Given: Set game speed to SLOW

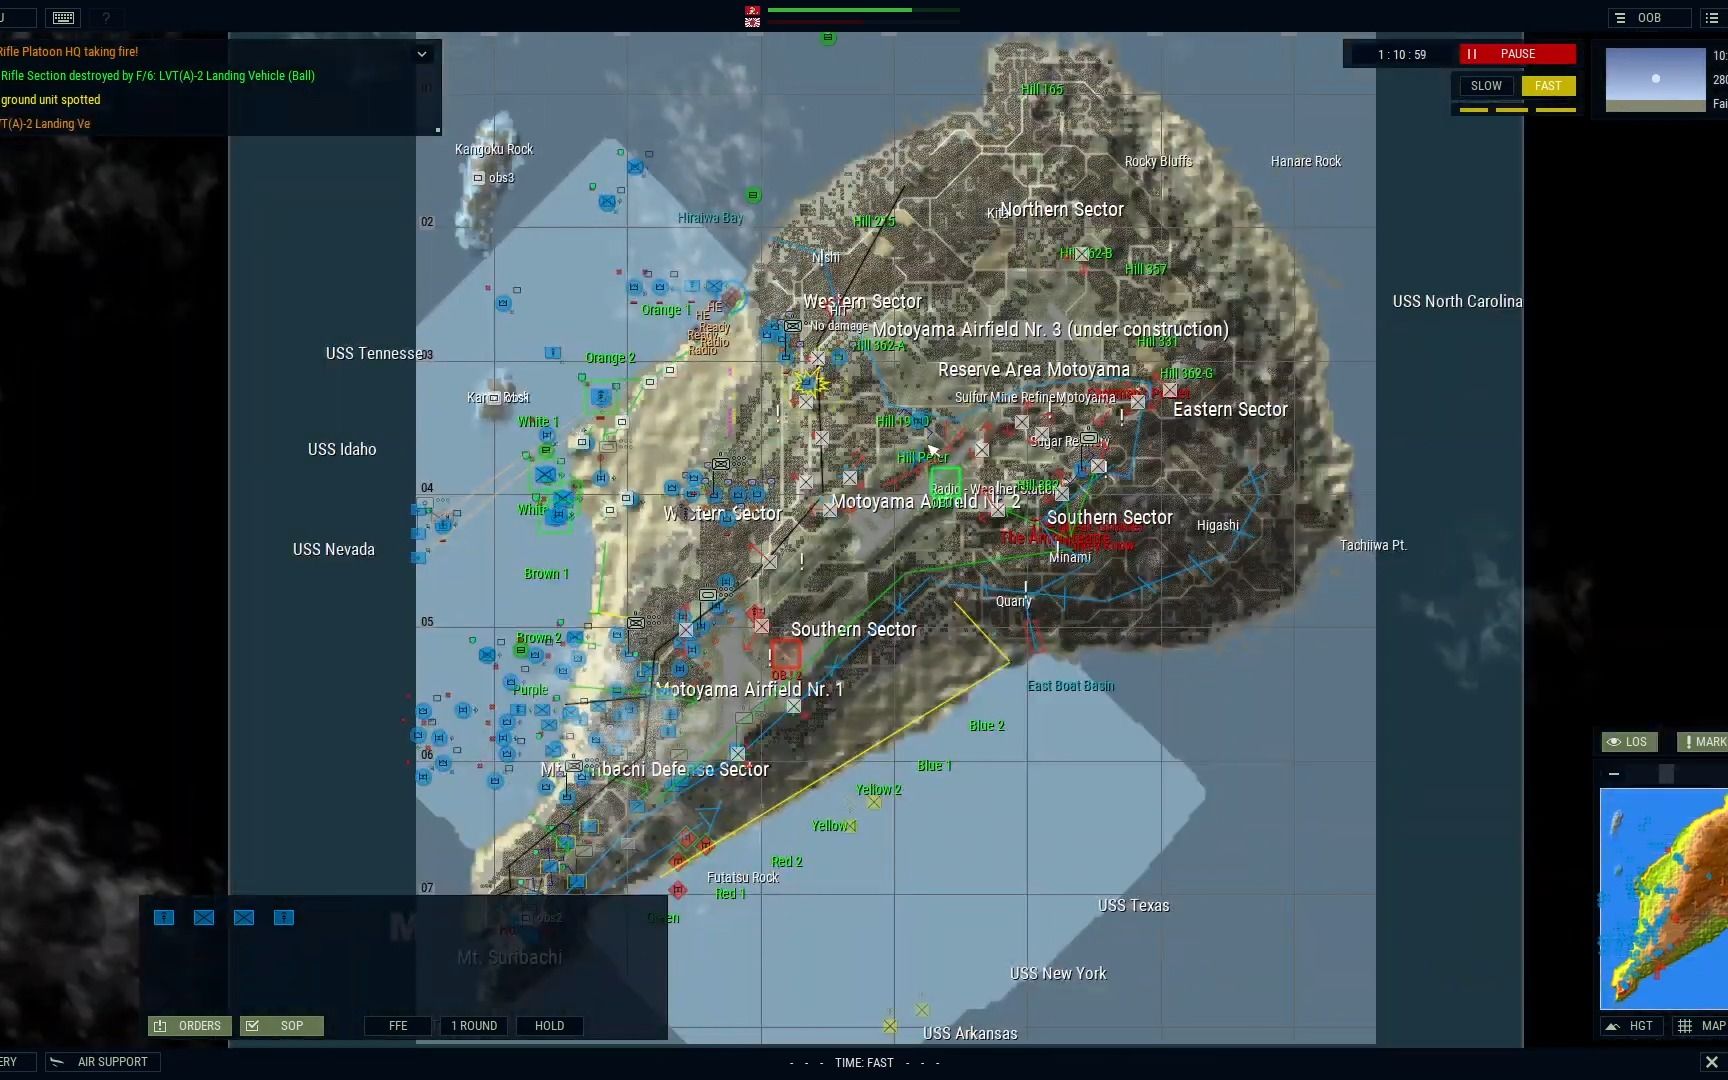Looking at the screenshot, I should (1485, 86).
